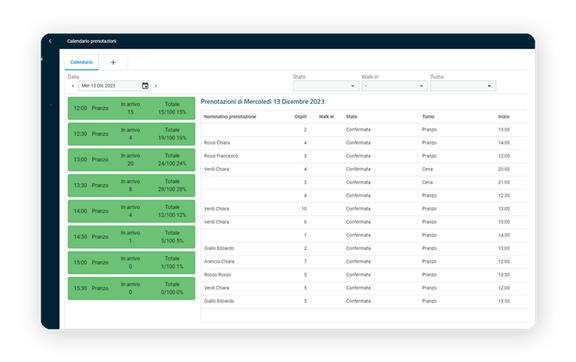Open the calendar date picker icon
The height and width of the screenshot is (362, 576).
(145, 86)
